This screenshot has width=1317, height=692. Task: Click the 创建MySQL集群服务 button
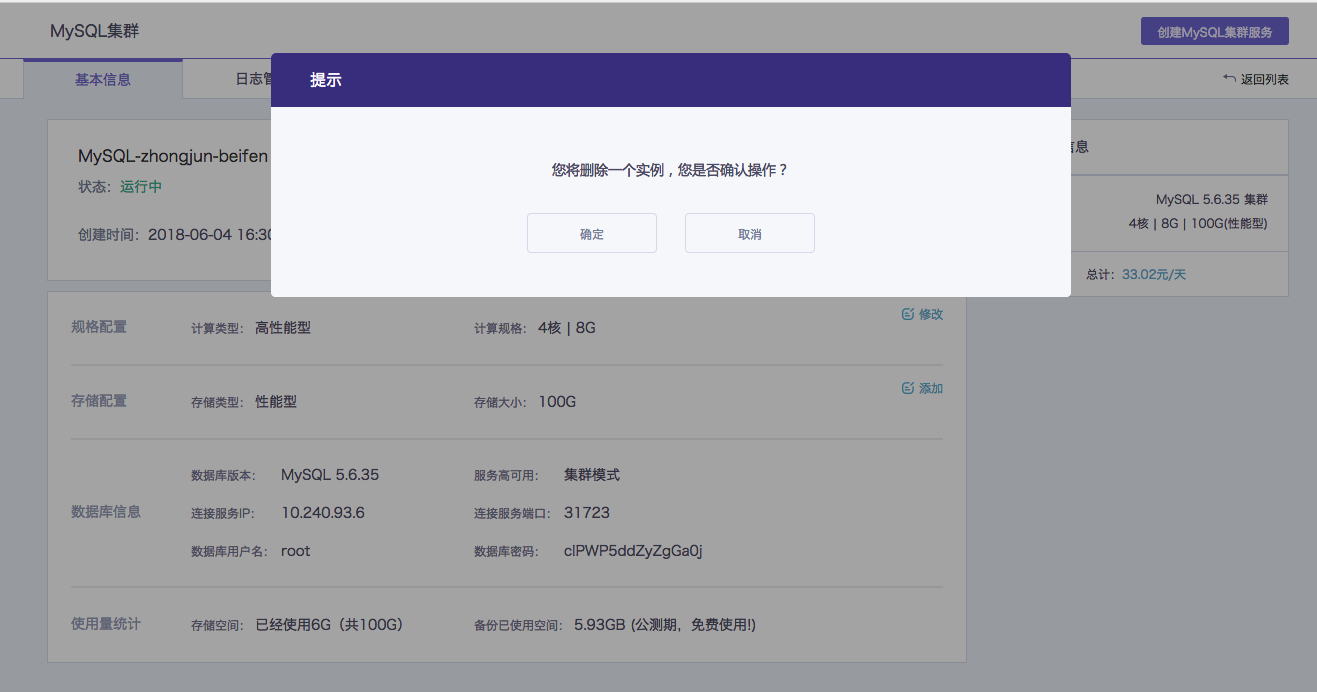coord(1215,32)
